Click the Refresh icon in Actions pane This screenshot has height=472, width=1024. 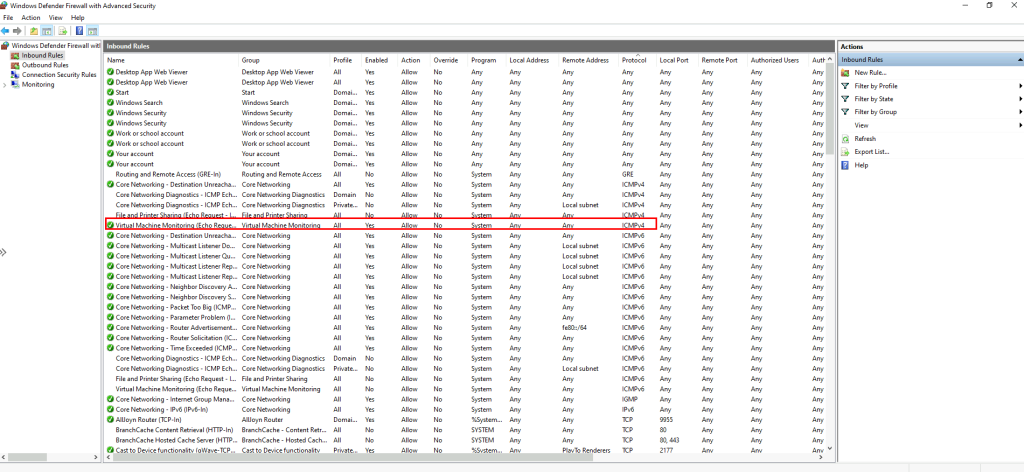coord(845,138)
